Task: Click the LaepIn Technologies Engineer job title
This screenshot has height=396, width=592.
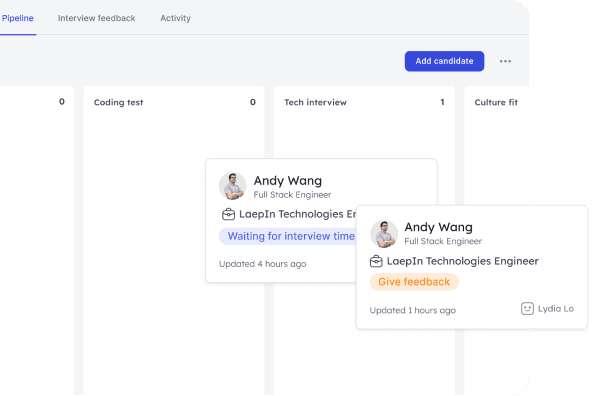Action: [462, 261]
